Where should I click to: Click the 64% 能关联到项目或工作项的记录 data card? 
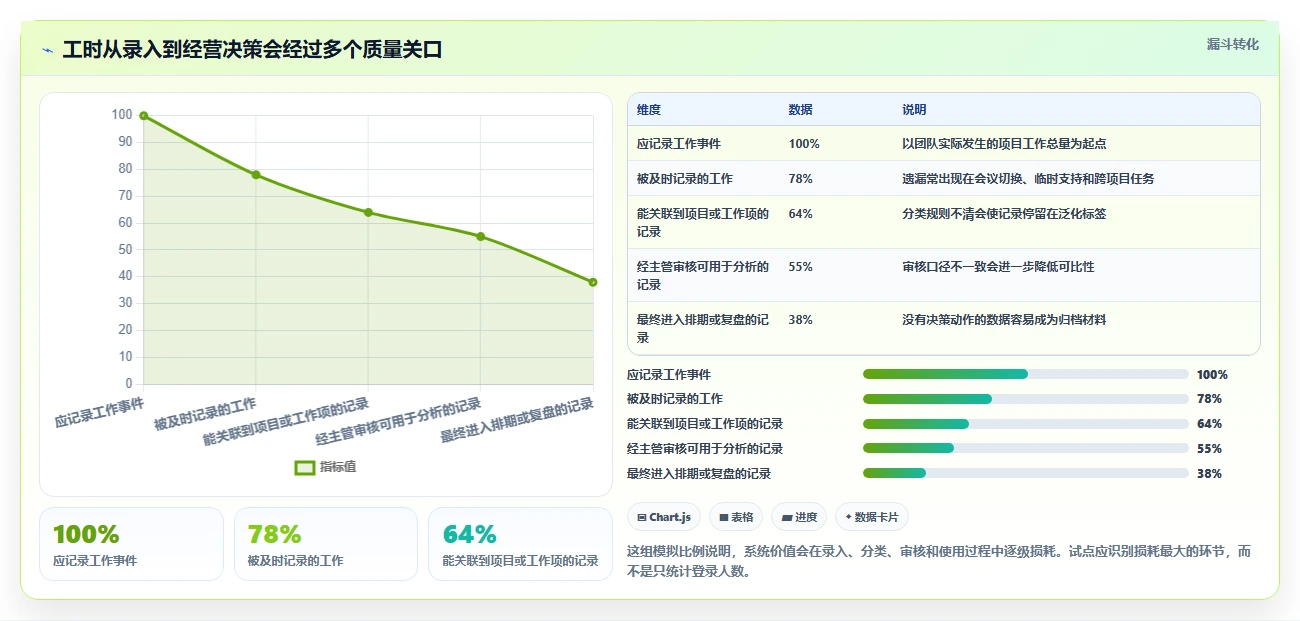(520, 544)
